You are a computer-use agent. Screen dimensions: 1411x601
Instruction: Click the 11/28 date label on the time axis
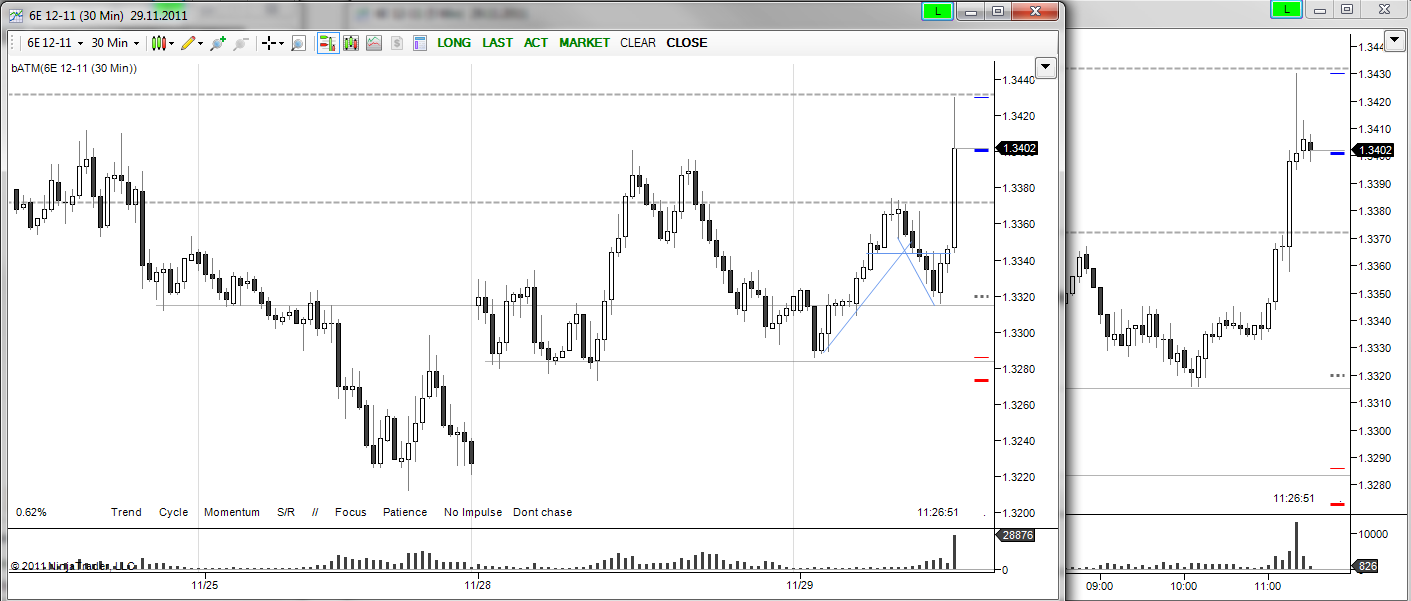click(x=477, y=584)
